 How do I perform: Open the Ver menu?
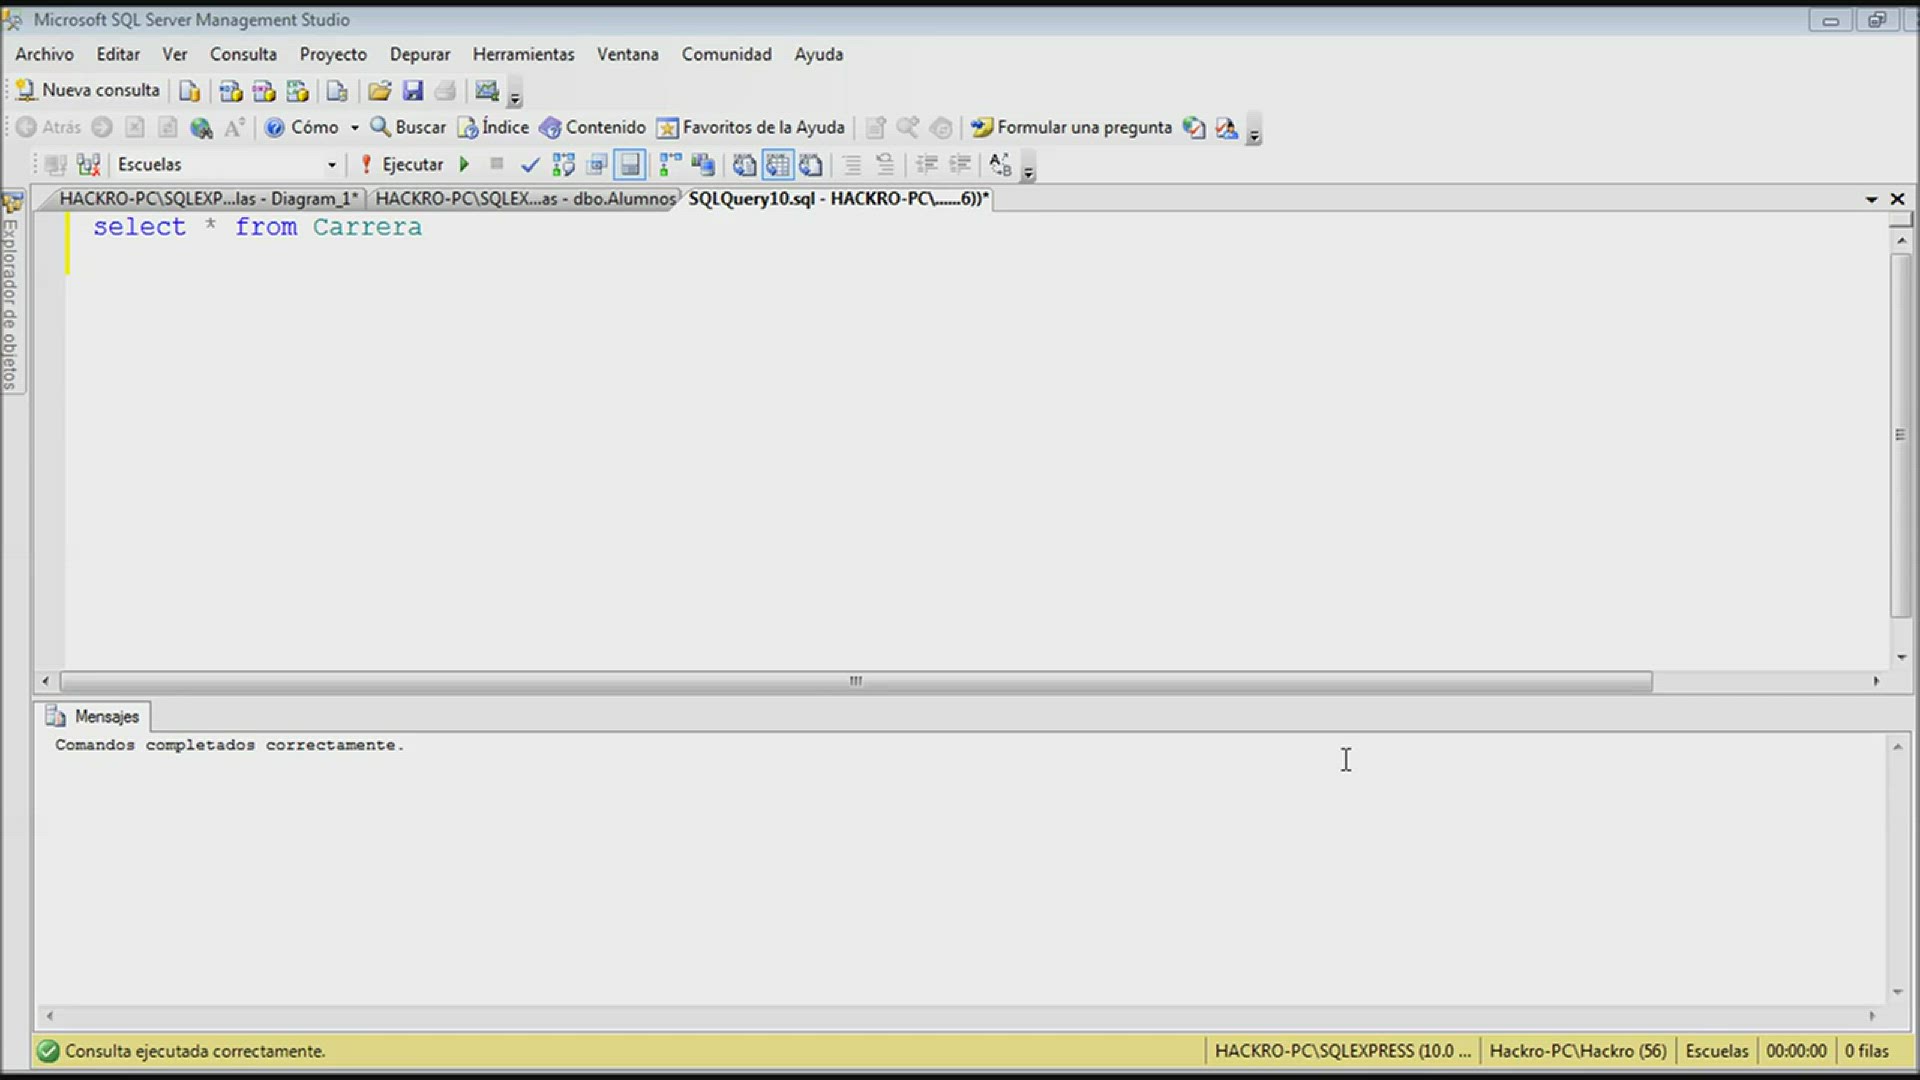click(175, 54)
